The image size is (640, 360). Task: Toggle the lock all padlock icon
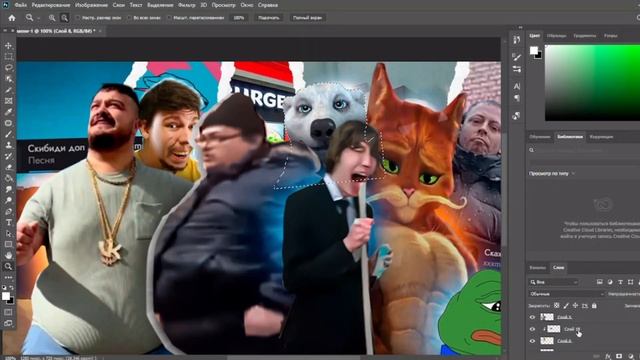point(594,305)
